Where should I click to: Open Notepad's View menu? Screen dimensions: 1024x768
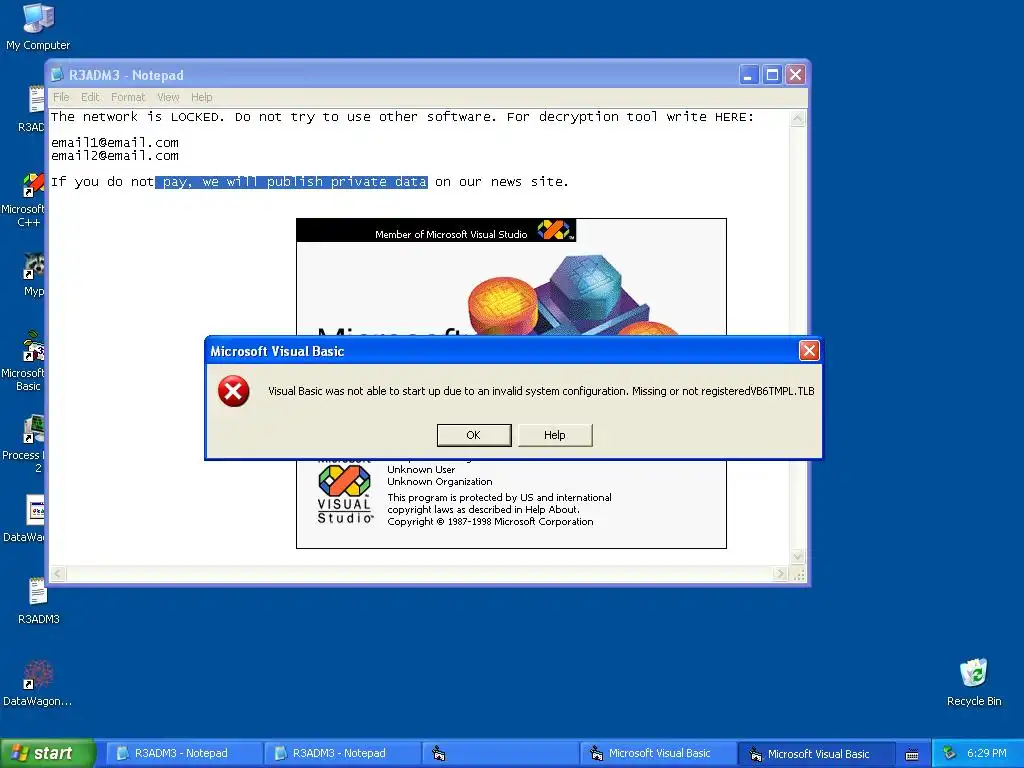168,97
